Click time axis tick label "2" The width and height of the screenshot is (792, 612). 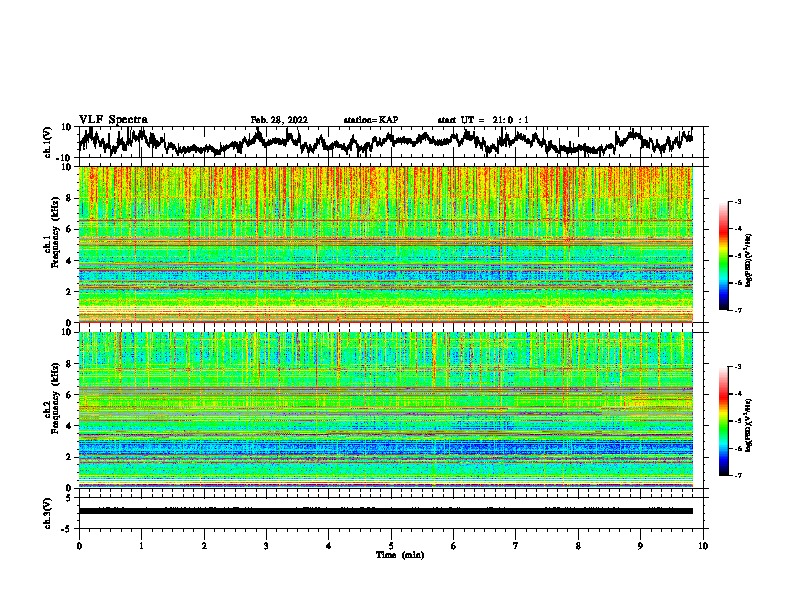tap(204, 546)
